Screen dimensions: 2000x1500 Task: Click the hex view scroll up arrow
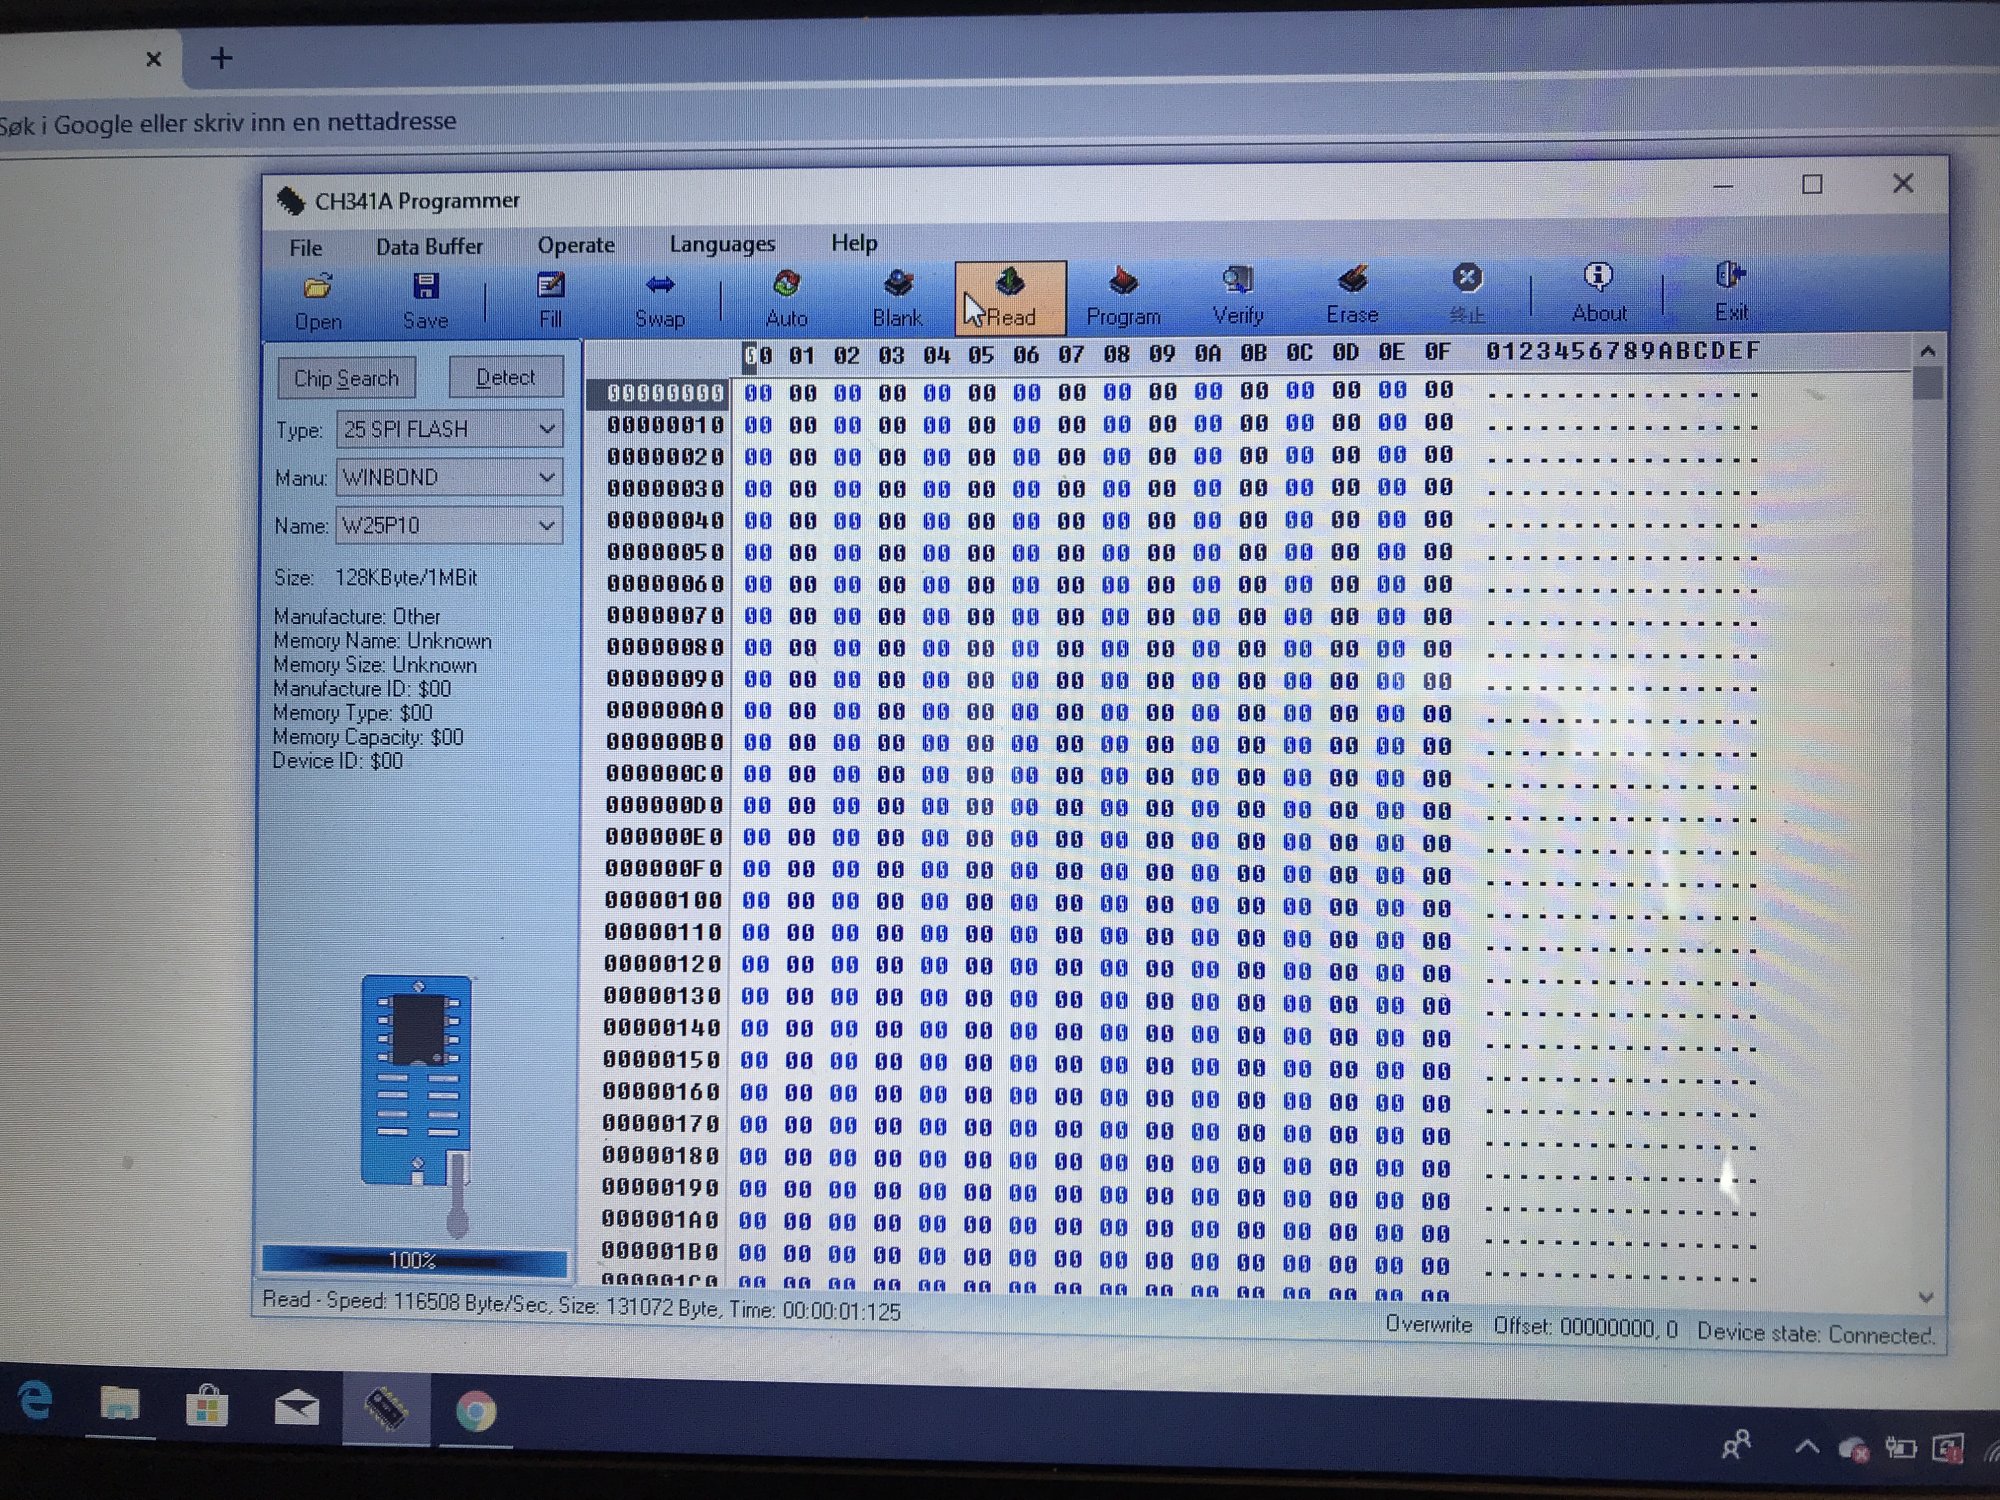click(x=1928, y=352)
